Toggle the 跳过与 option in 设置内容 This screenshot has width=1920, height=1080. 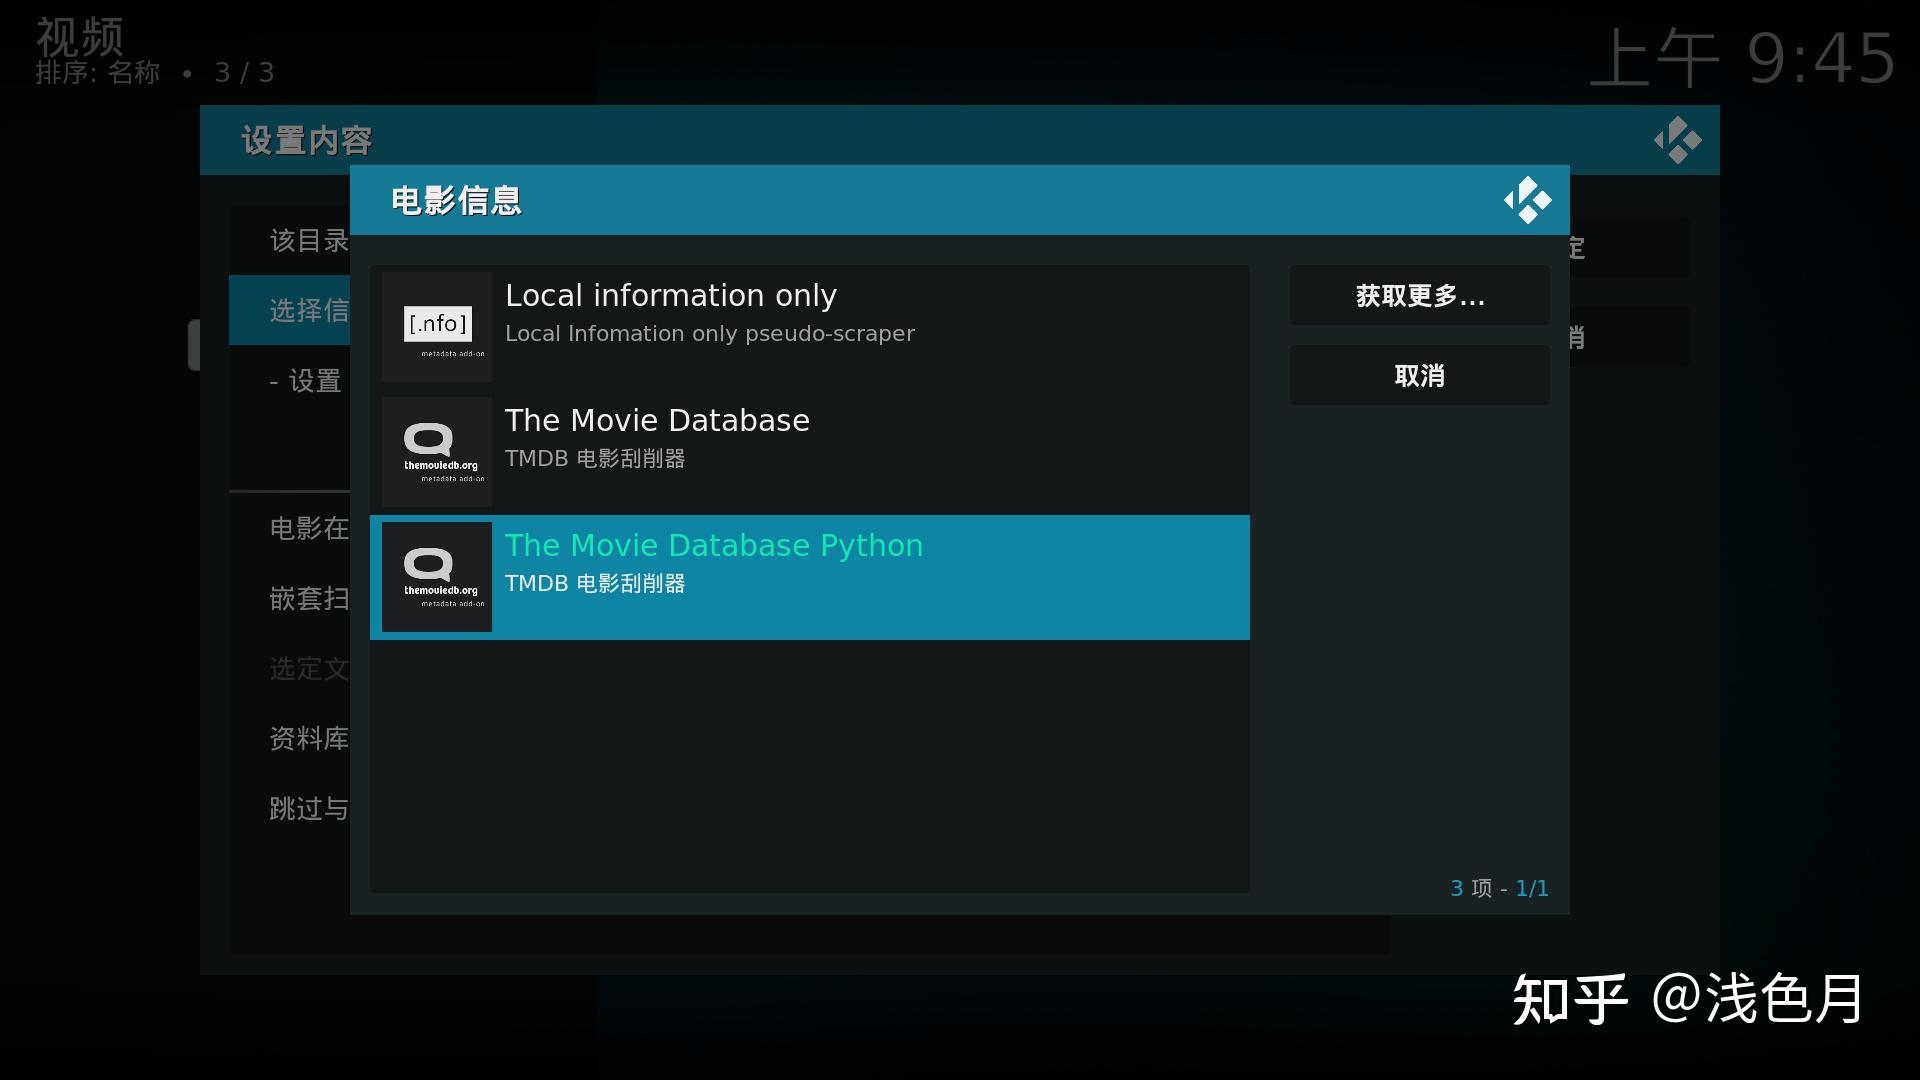point(290,808)
